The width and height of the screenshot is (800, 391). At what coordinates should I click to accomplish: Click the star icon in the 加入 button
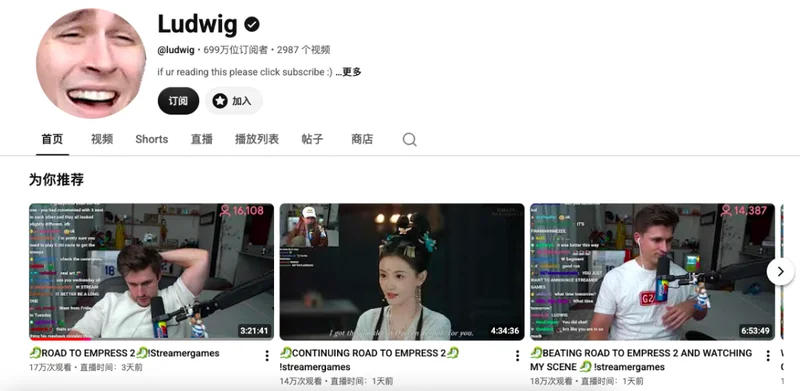[x=220, y=101]
